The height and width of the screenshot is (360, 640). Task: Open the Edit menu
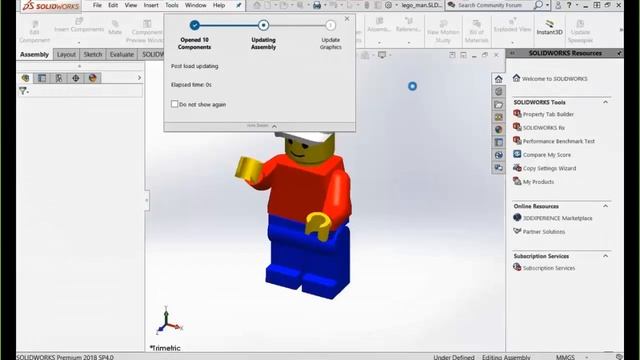(113, 5)
